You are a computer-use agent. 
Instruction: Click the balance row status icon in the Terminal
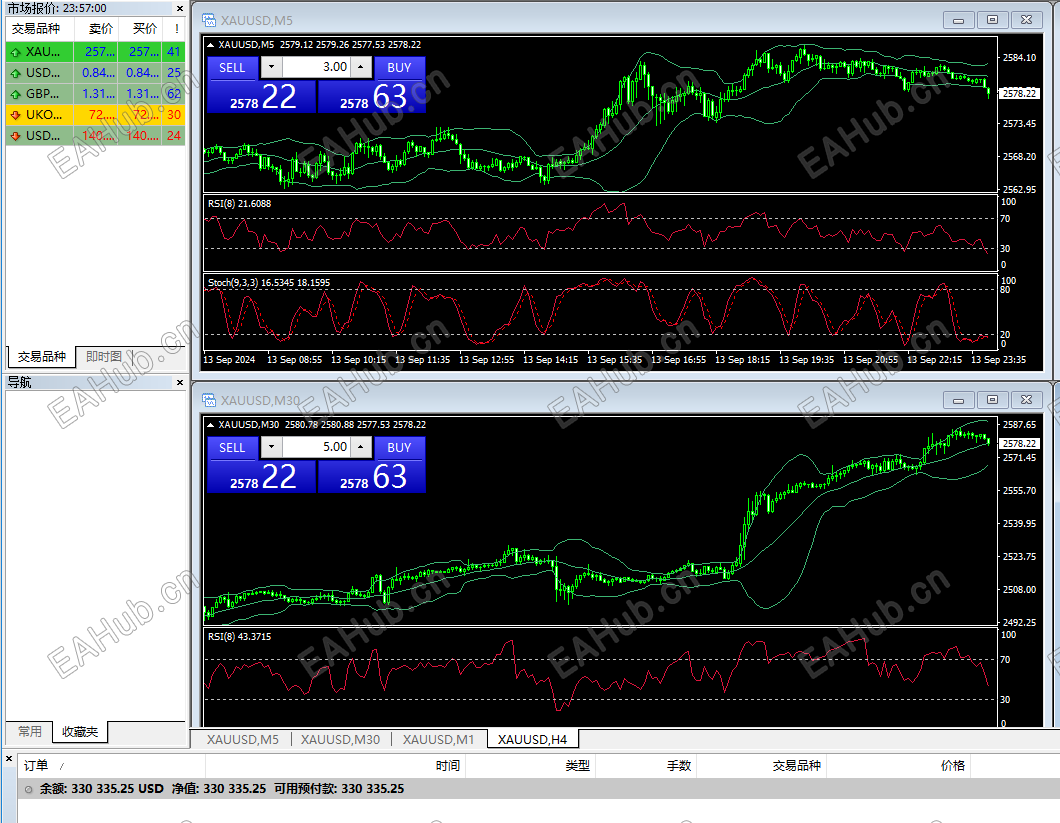(28, 789)
